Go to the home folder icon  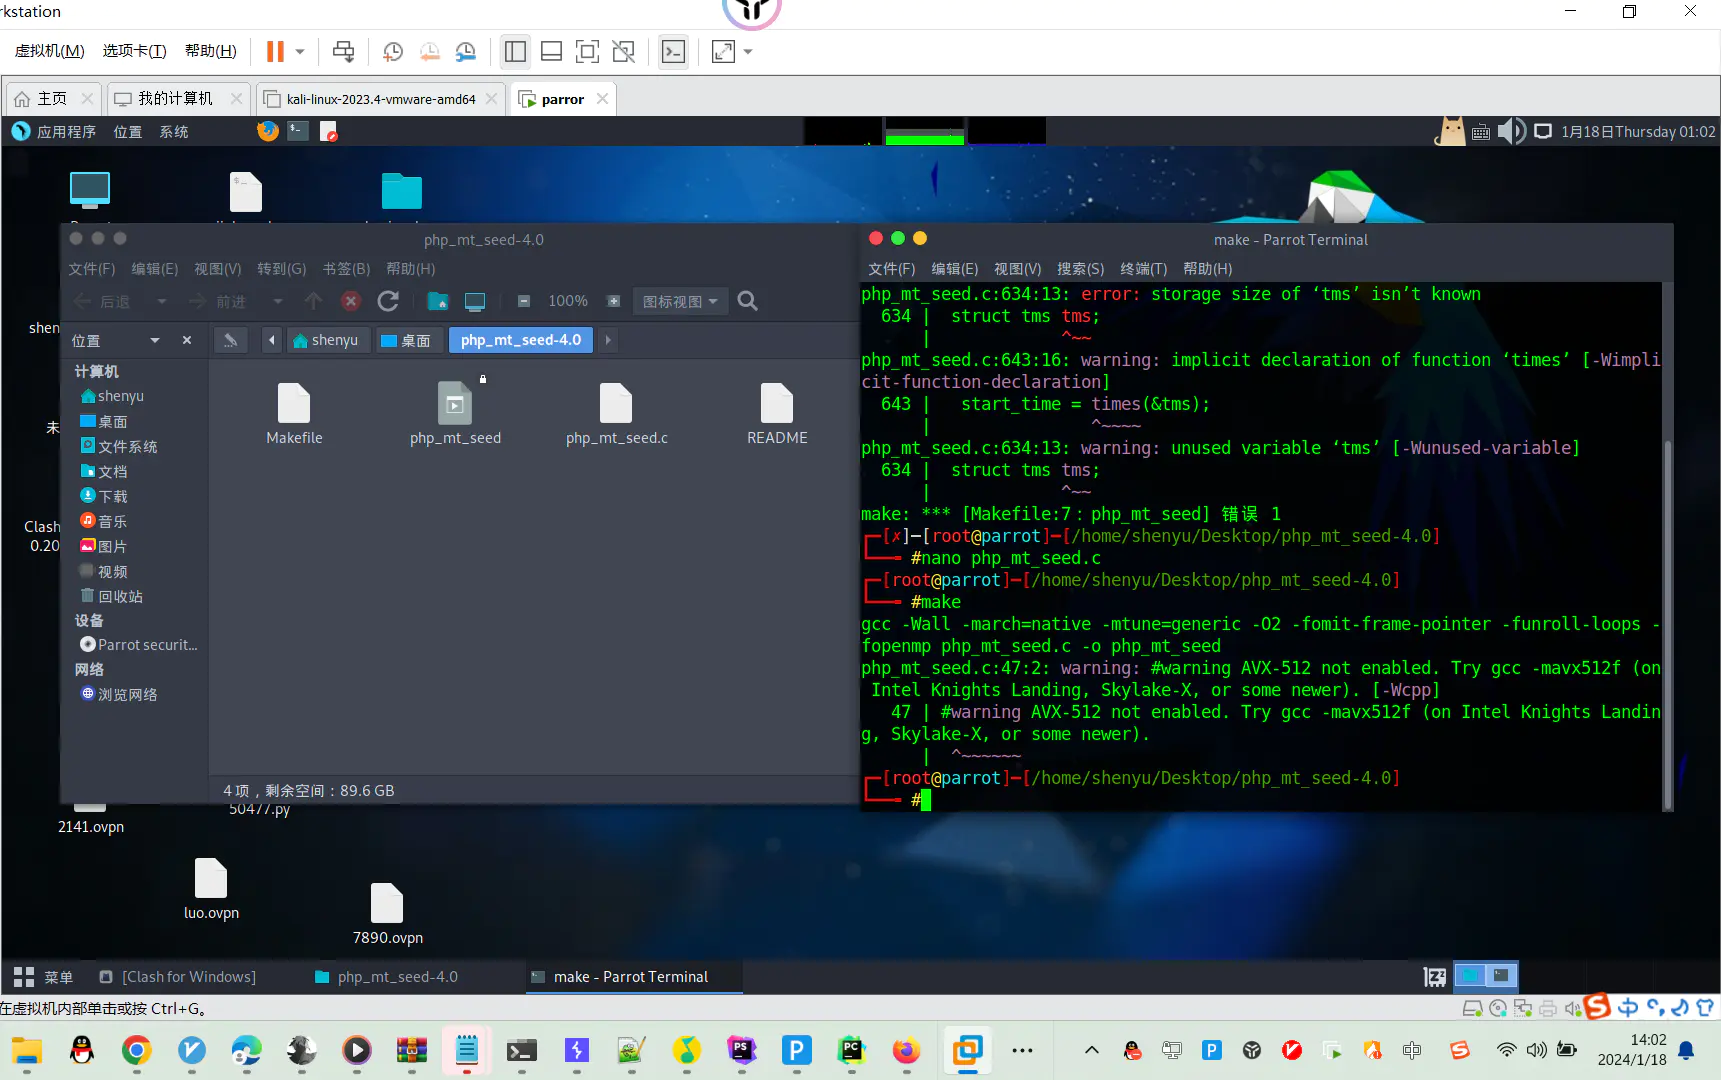click(437, 301)
